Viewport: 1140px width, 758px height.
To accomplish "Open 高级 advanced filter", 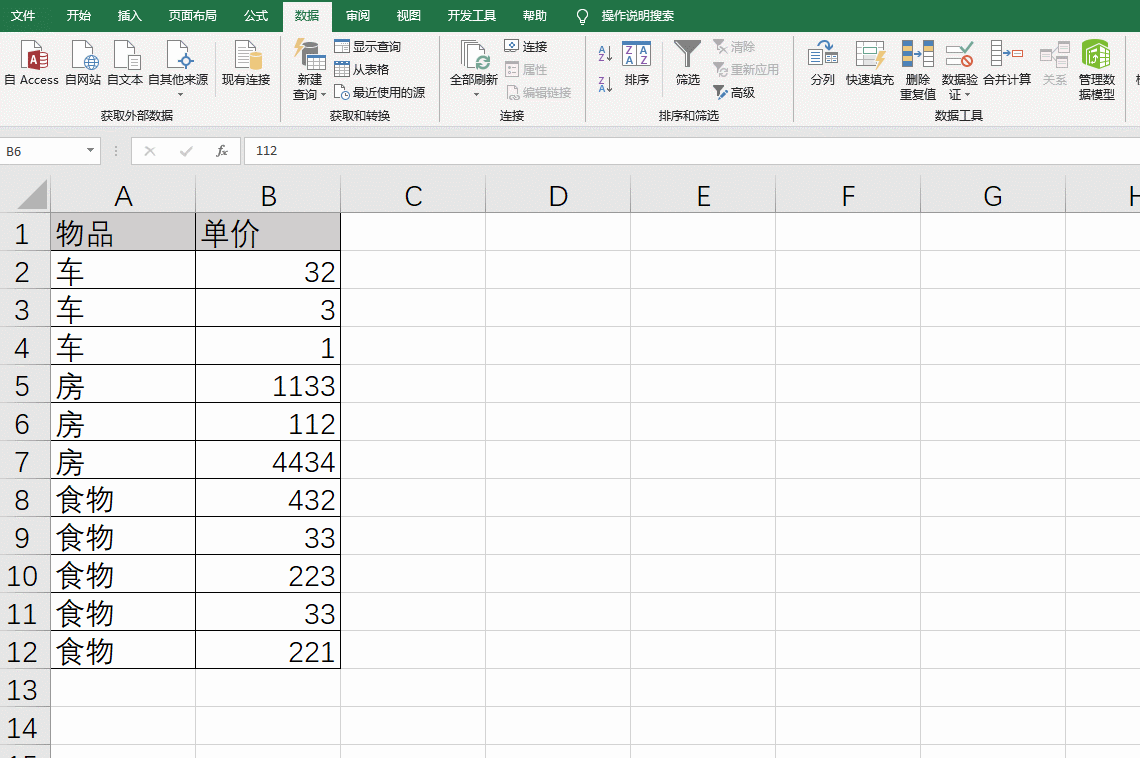I will 734,93.
